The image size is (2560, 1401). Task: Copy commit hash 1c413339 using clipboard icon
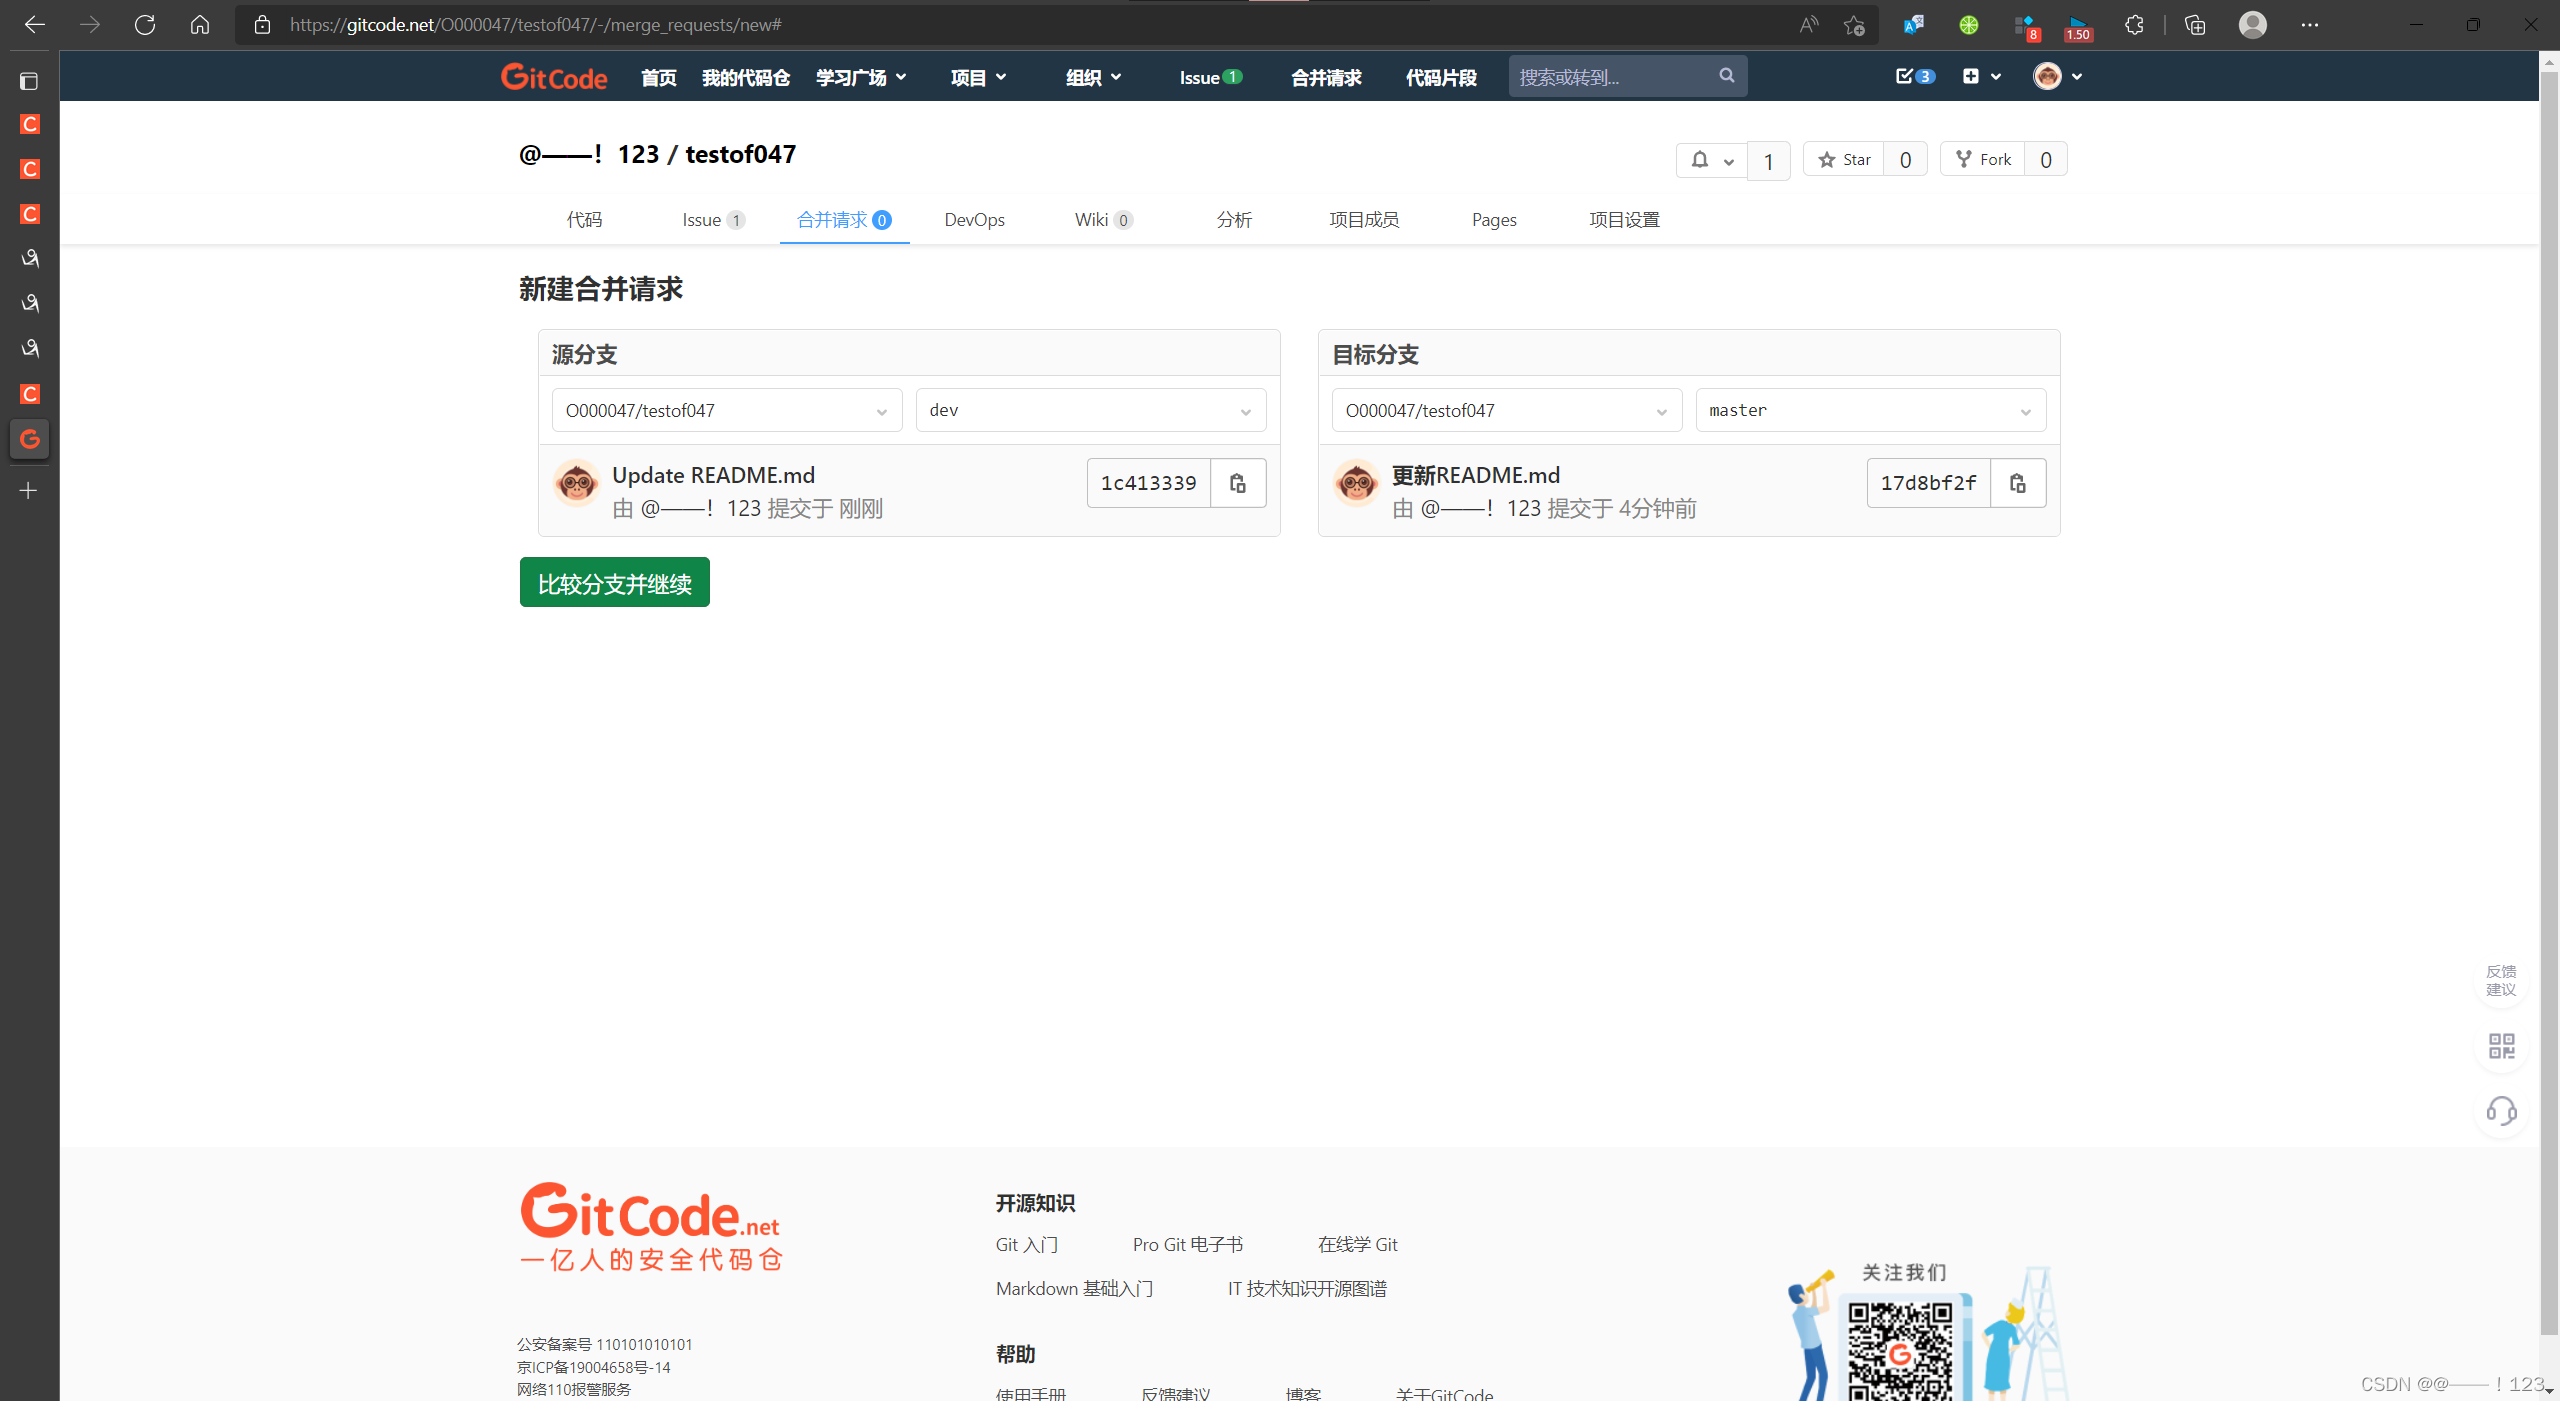(1237, 482)
